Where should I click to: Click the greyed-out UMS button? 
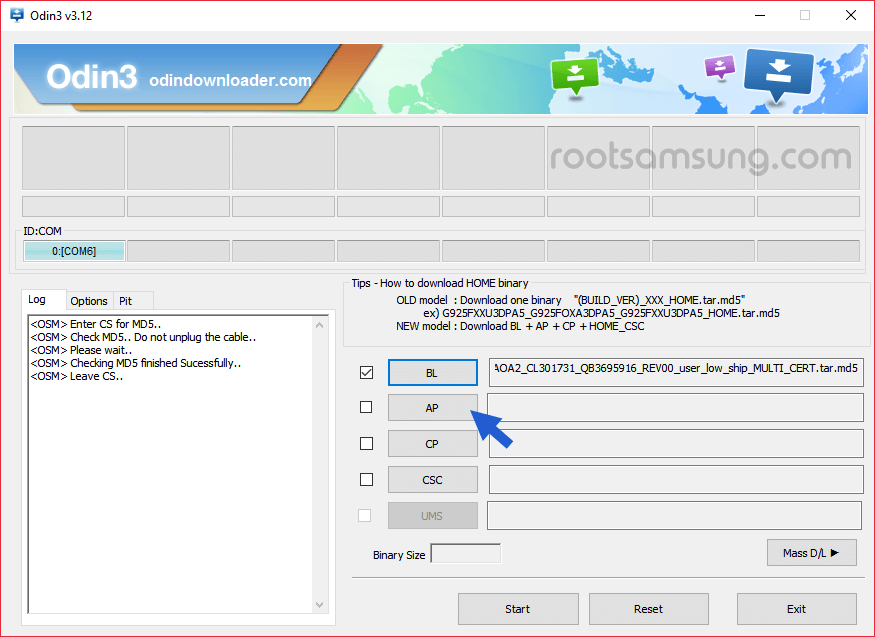(432, 516)
